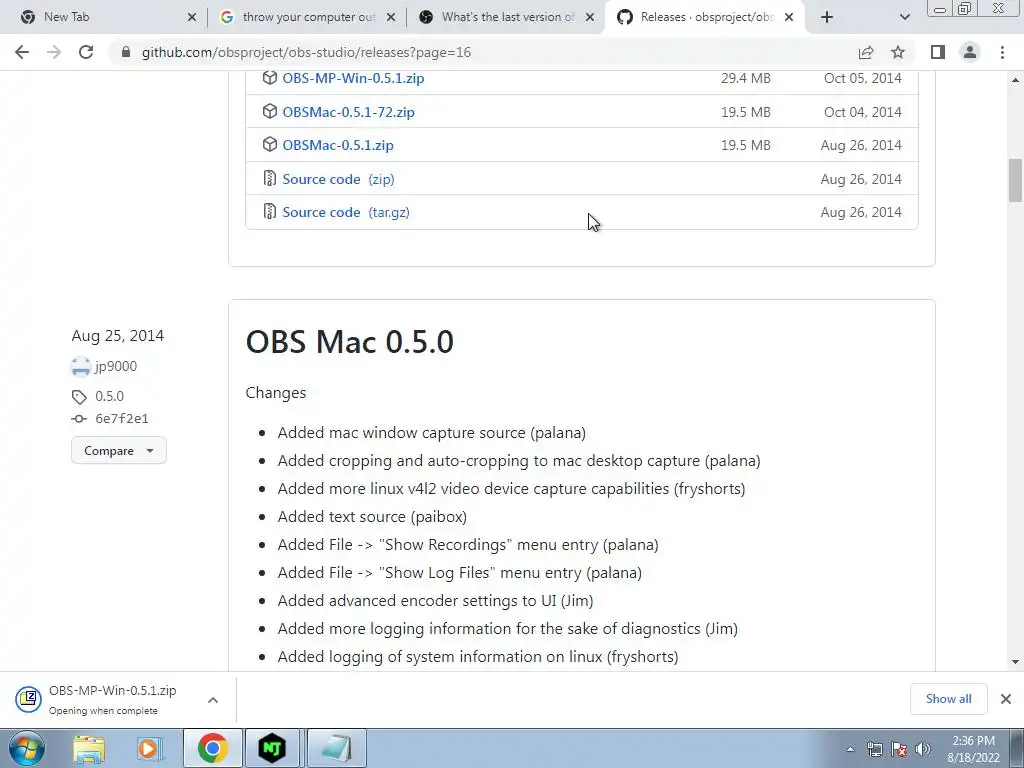1024x768 pixels.
Task: Open the taskbar clock showing 2:36 PM
Action: tap(974, 748)
